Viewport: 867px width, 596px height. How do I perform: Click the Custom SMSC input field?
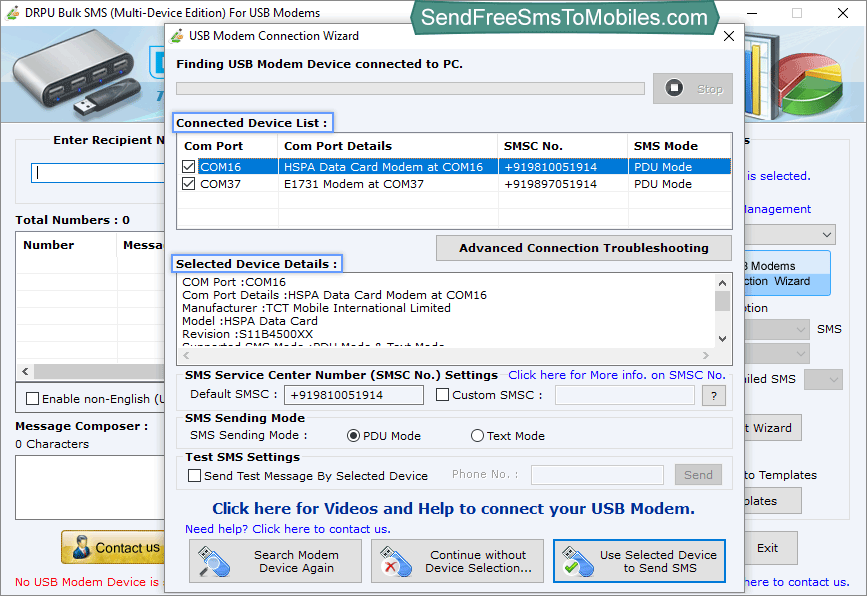click(625, 395)
